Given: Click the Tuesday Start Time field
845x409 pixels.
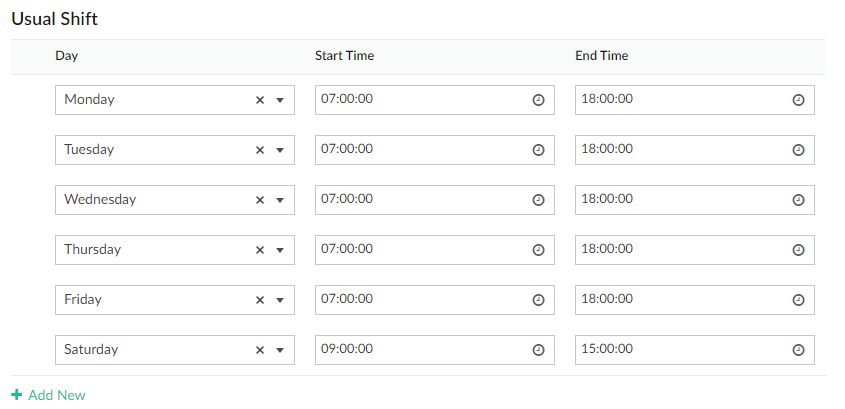Looking at the screenshot, I should click(x=420, y=150).
